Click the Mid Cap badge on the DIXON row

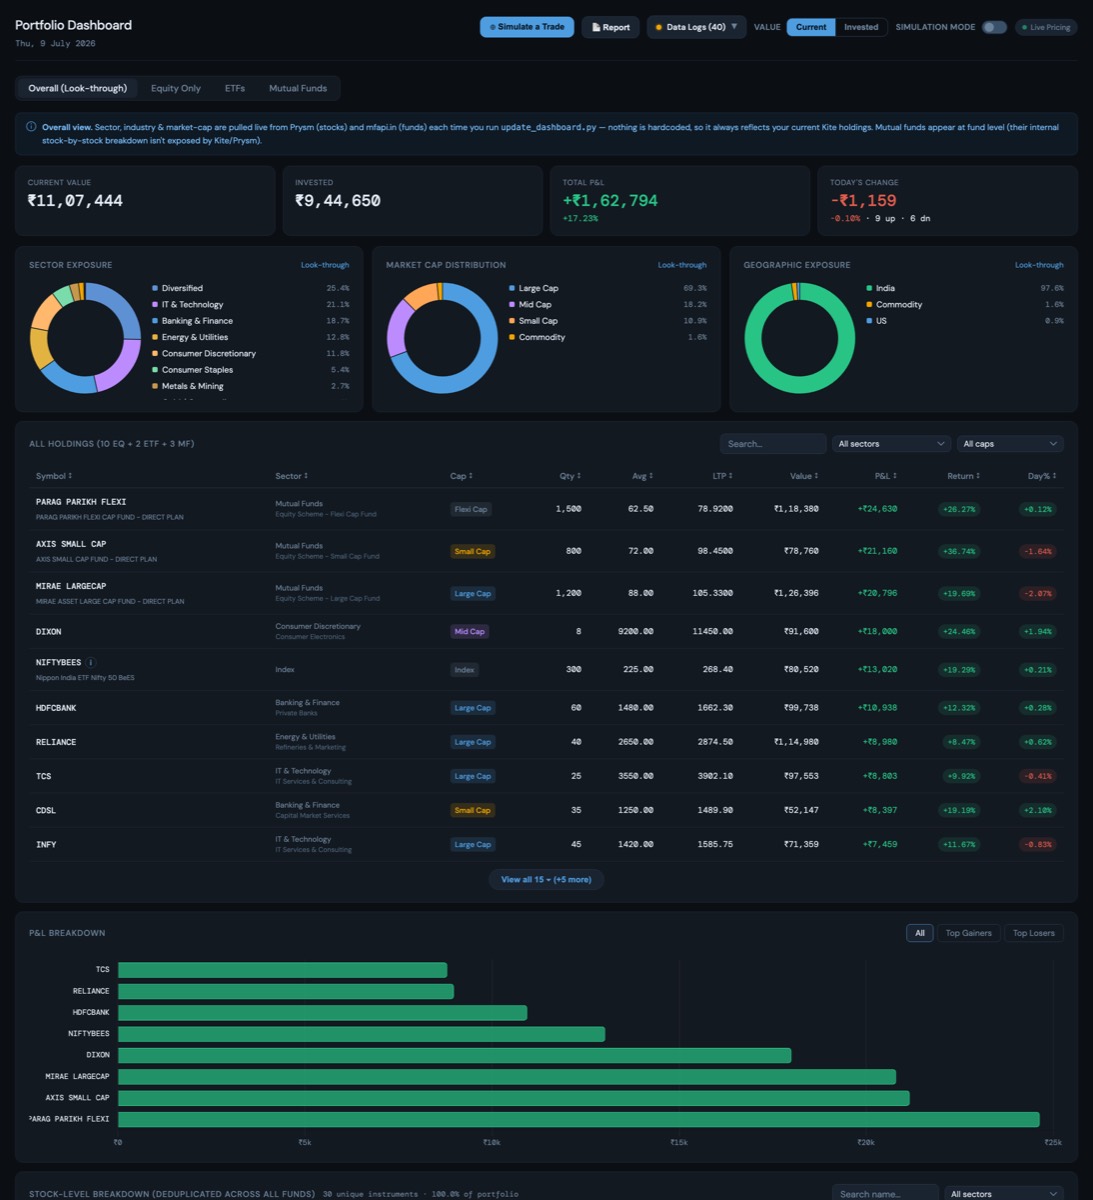(x=469, y=631)
